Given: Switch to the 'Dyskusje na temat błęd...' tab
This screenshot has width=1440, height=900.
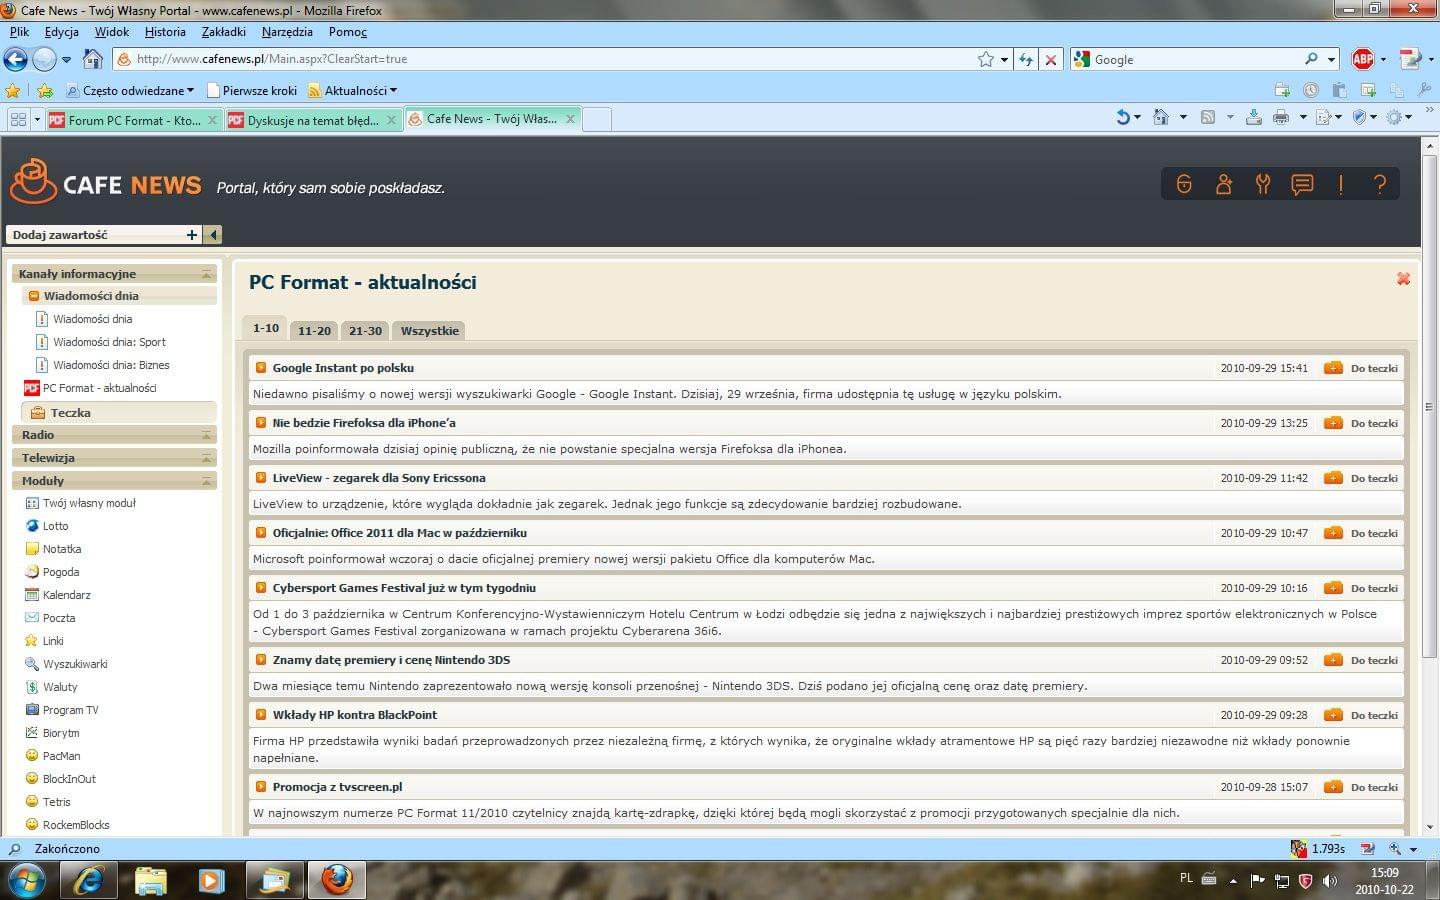Looking at the screenshot, I should tap(312, 120).
